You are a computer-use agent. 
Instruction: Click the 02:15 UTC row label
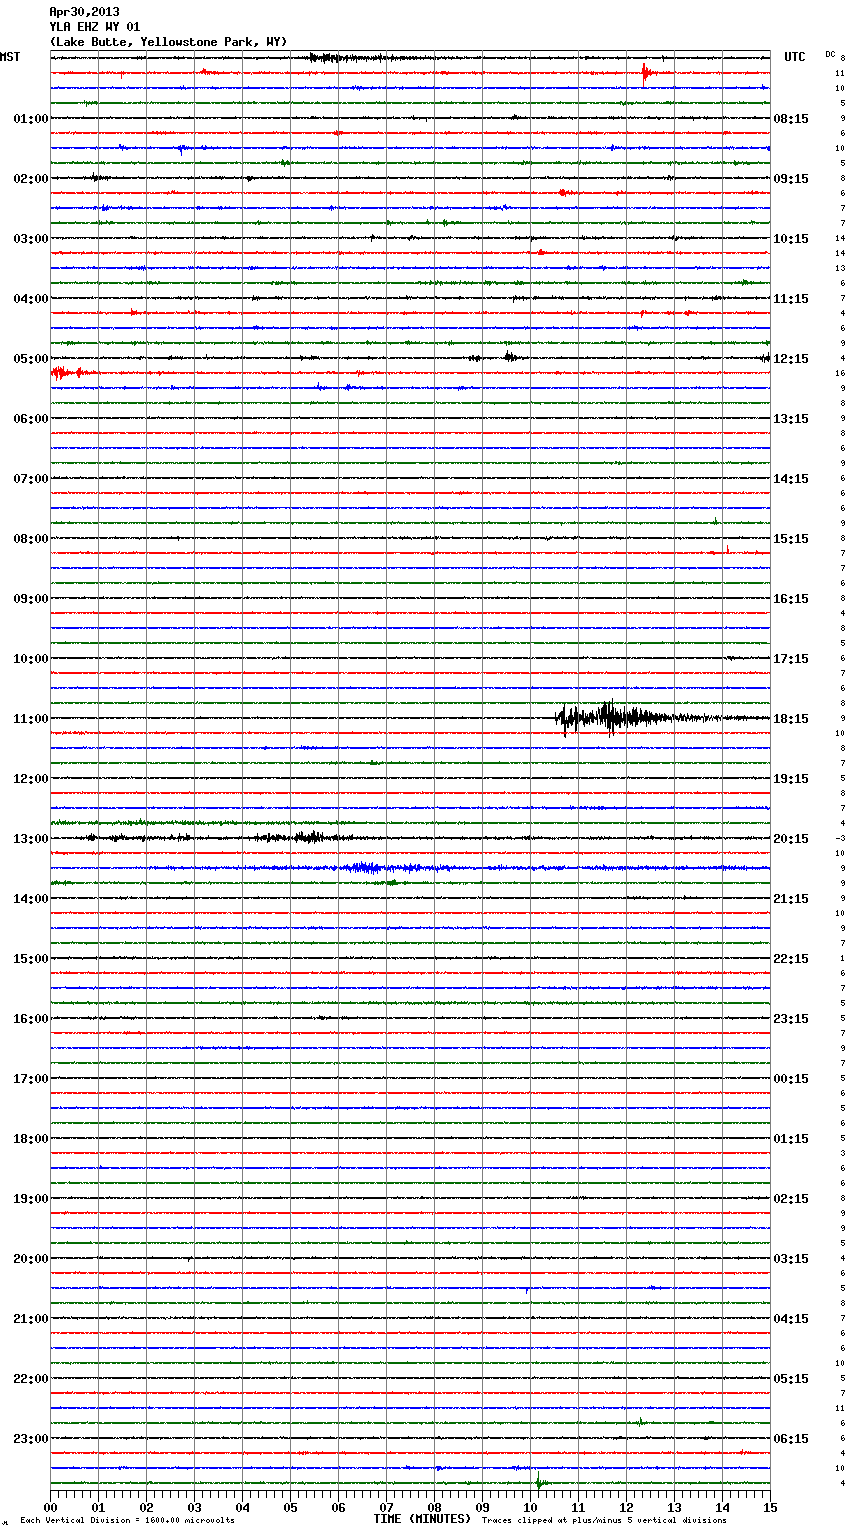click(x=791, y=1199)
